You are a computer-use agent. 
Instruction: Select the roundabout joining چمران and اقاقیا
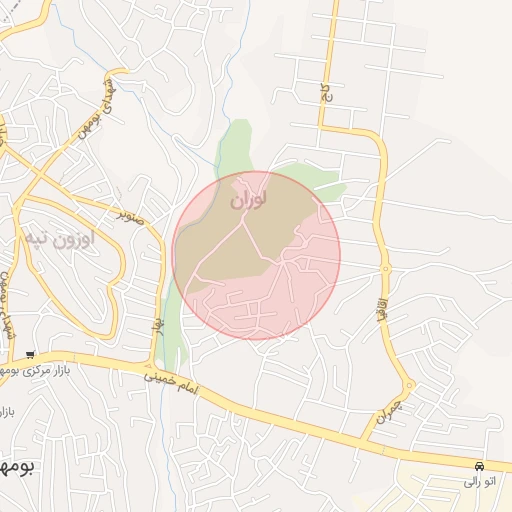coord(409,386)
